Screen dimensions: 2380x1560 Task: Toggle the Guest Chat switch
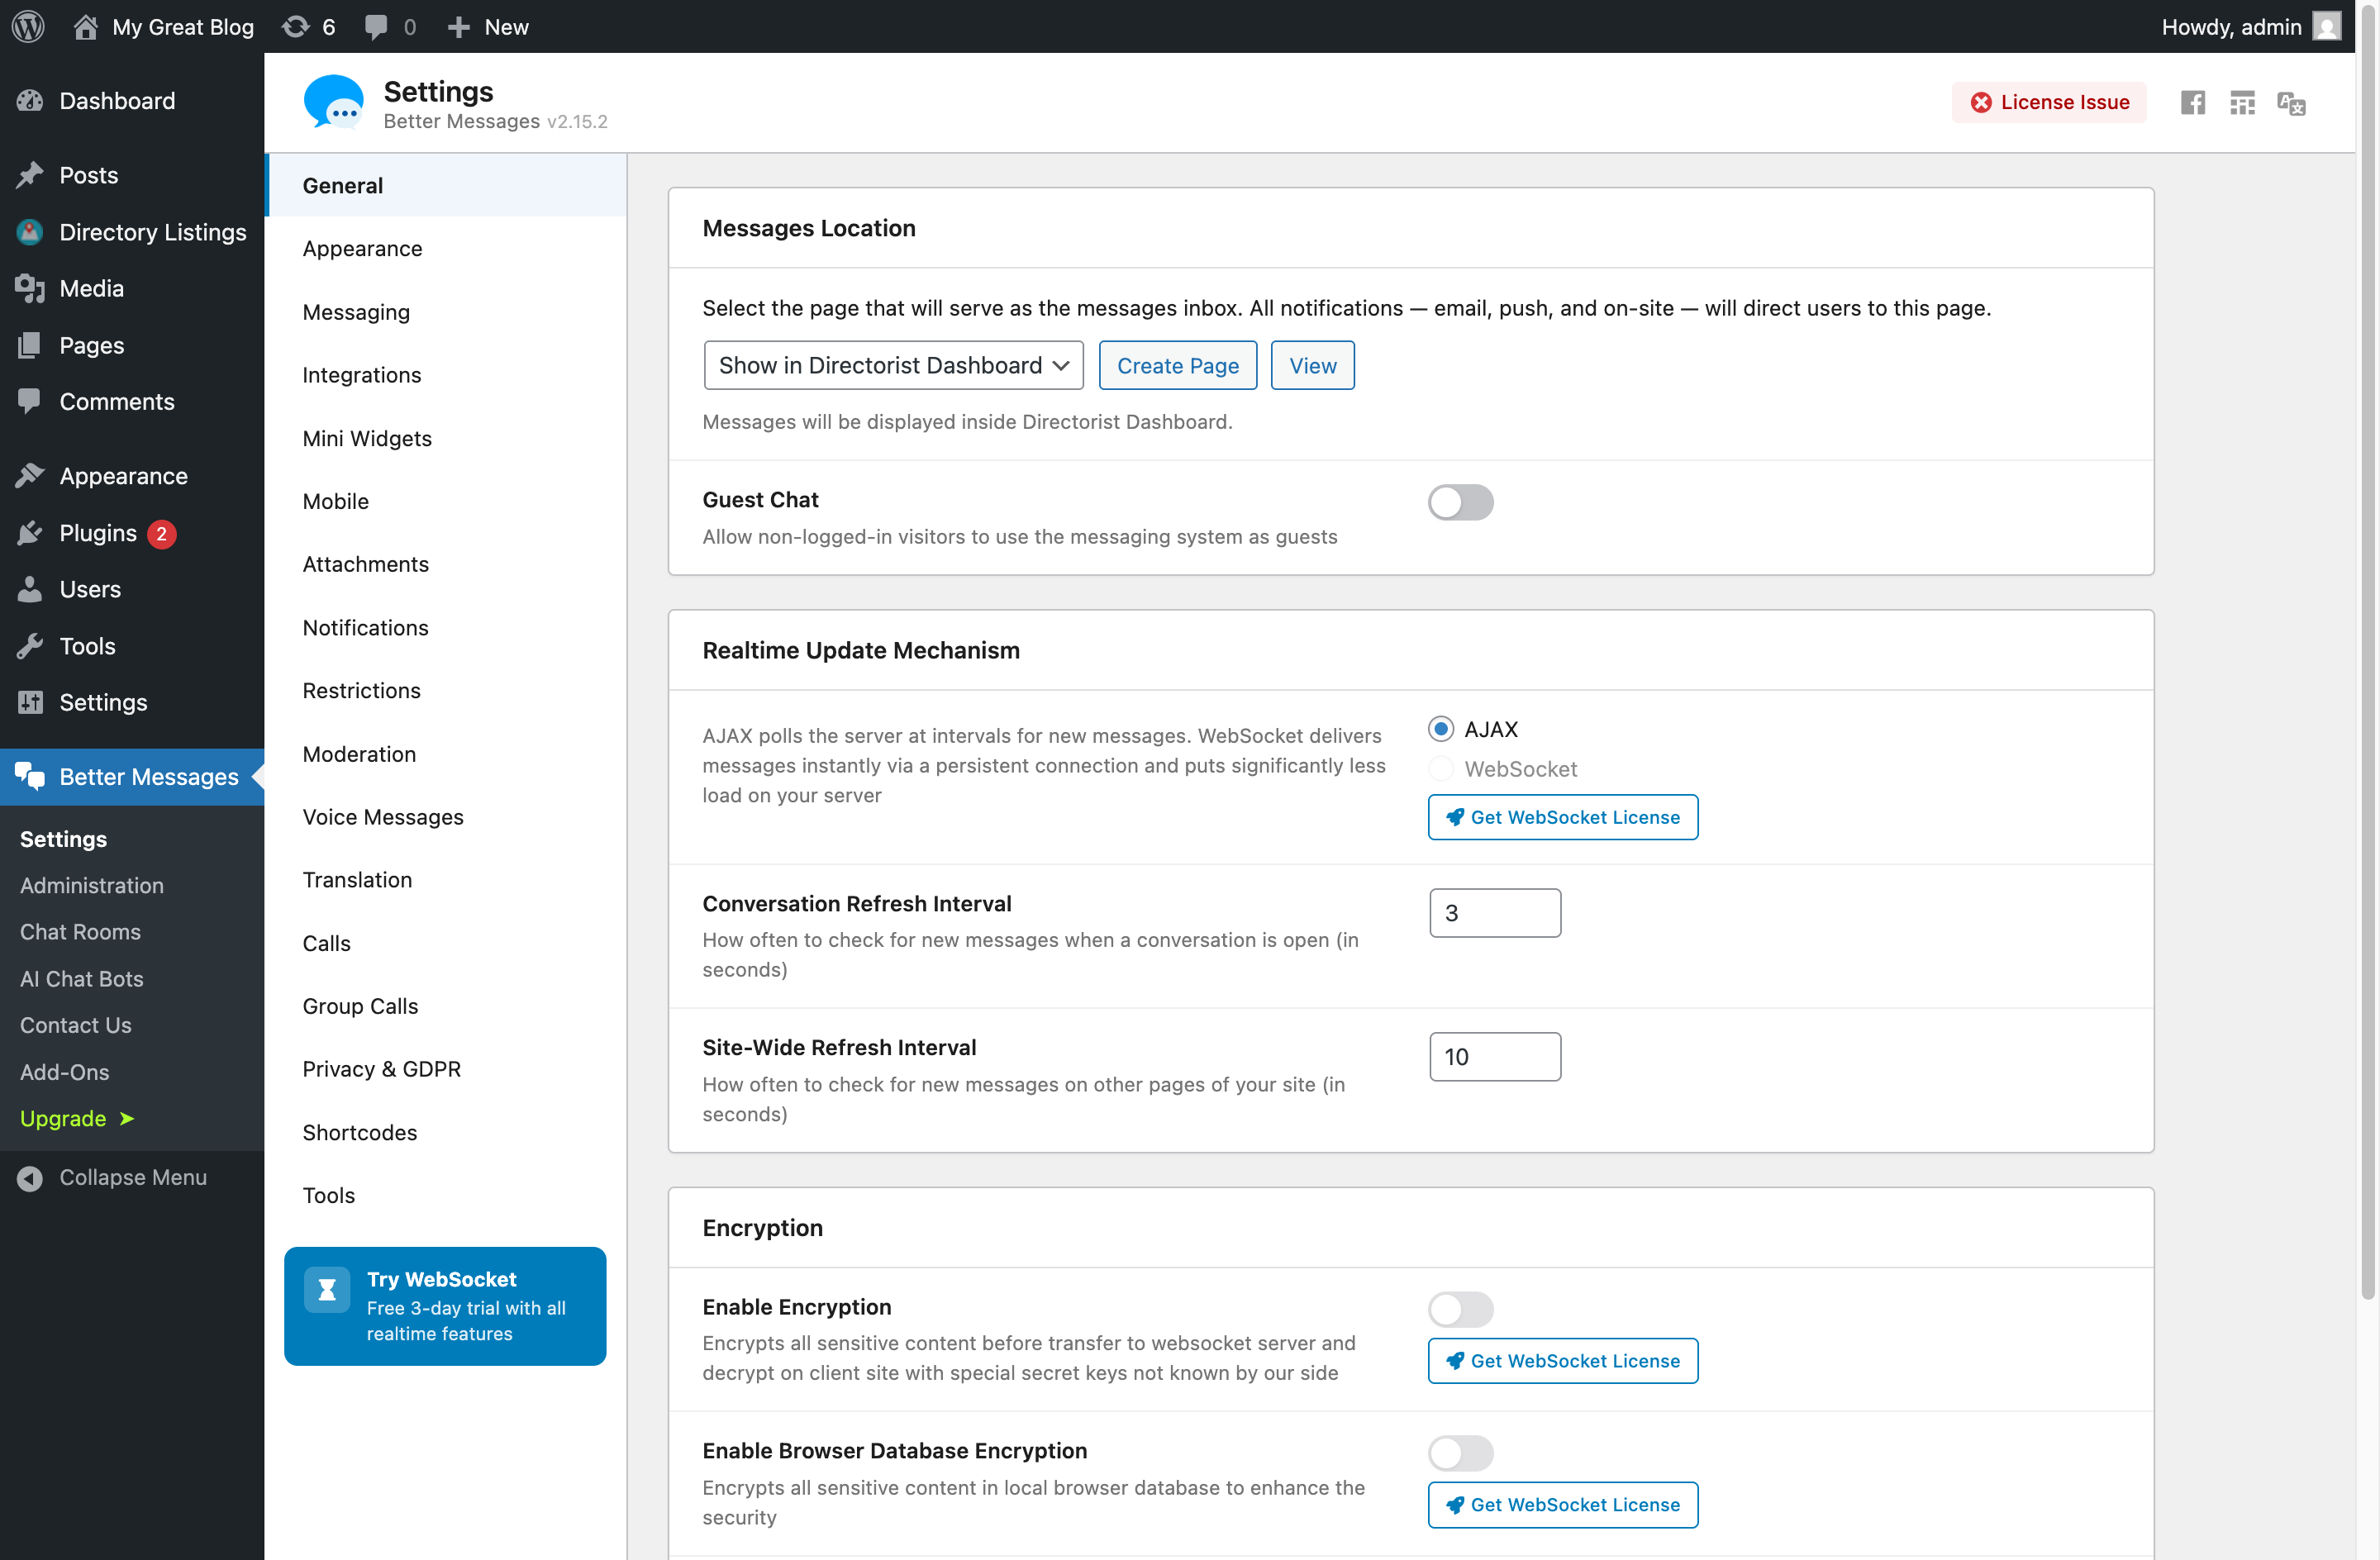tap(1460, 502)
